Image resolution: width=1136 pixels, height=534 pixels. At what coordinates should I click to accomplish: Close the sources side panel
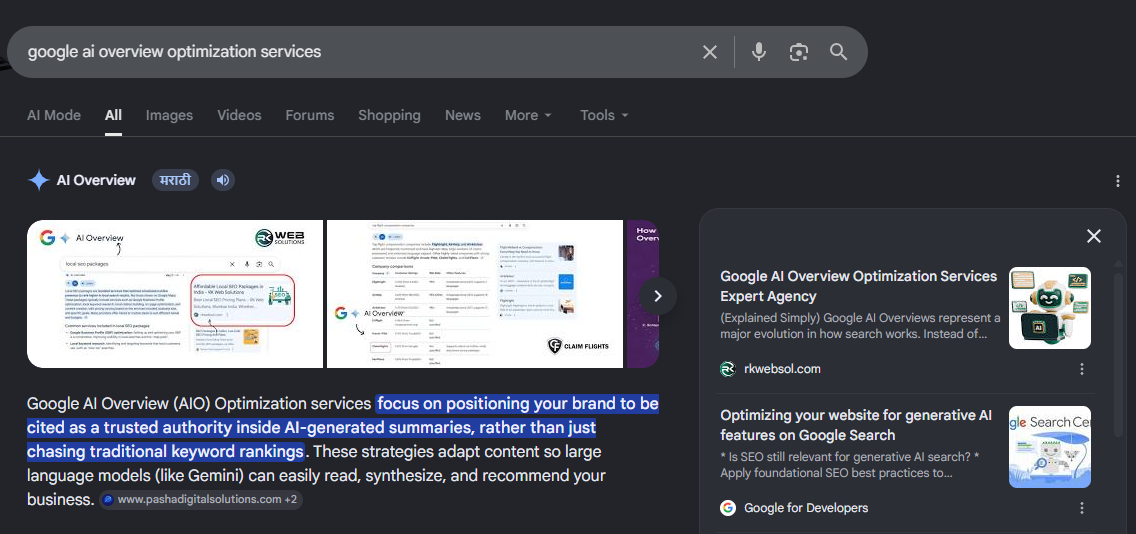pos(1093,236)
